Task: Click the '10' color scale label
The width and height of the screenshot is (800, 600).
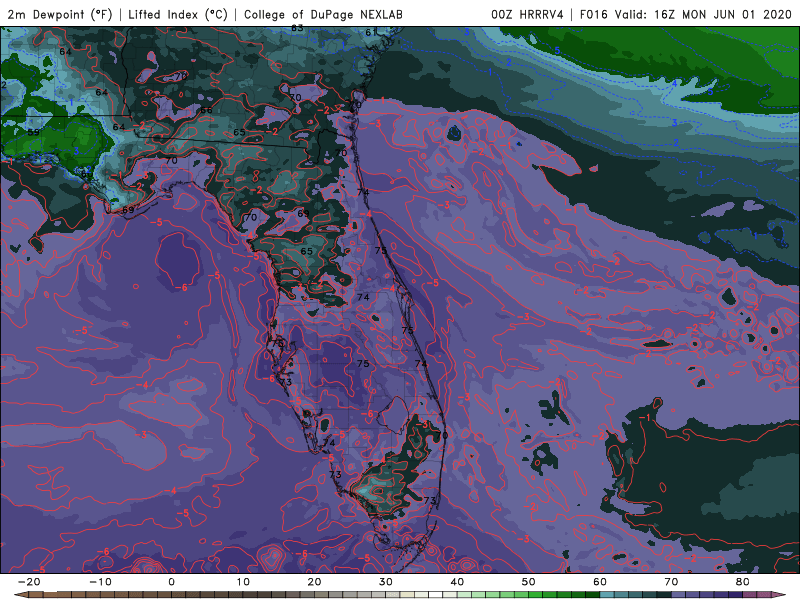Action: pos(243,582)
